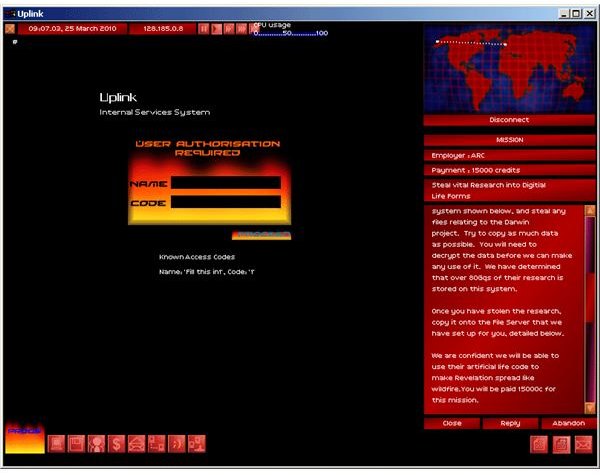Click Abandon to drop the mission

pos(568,423)
